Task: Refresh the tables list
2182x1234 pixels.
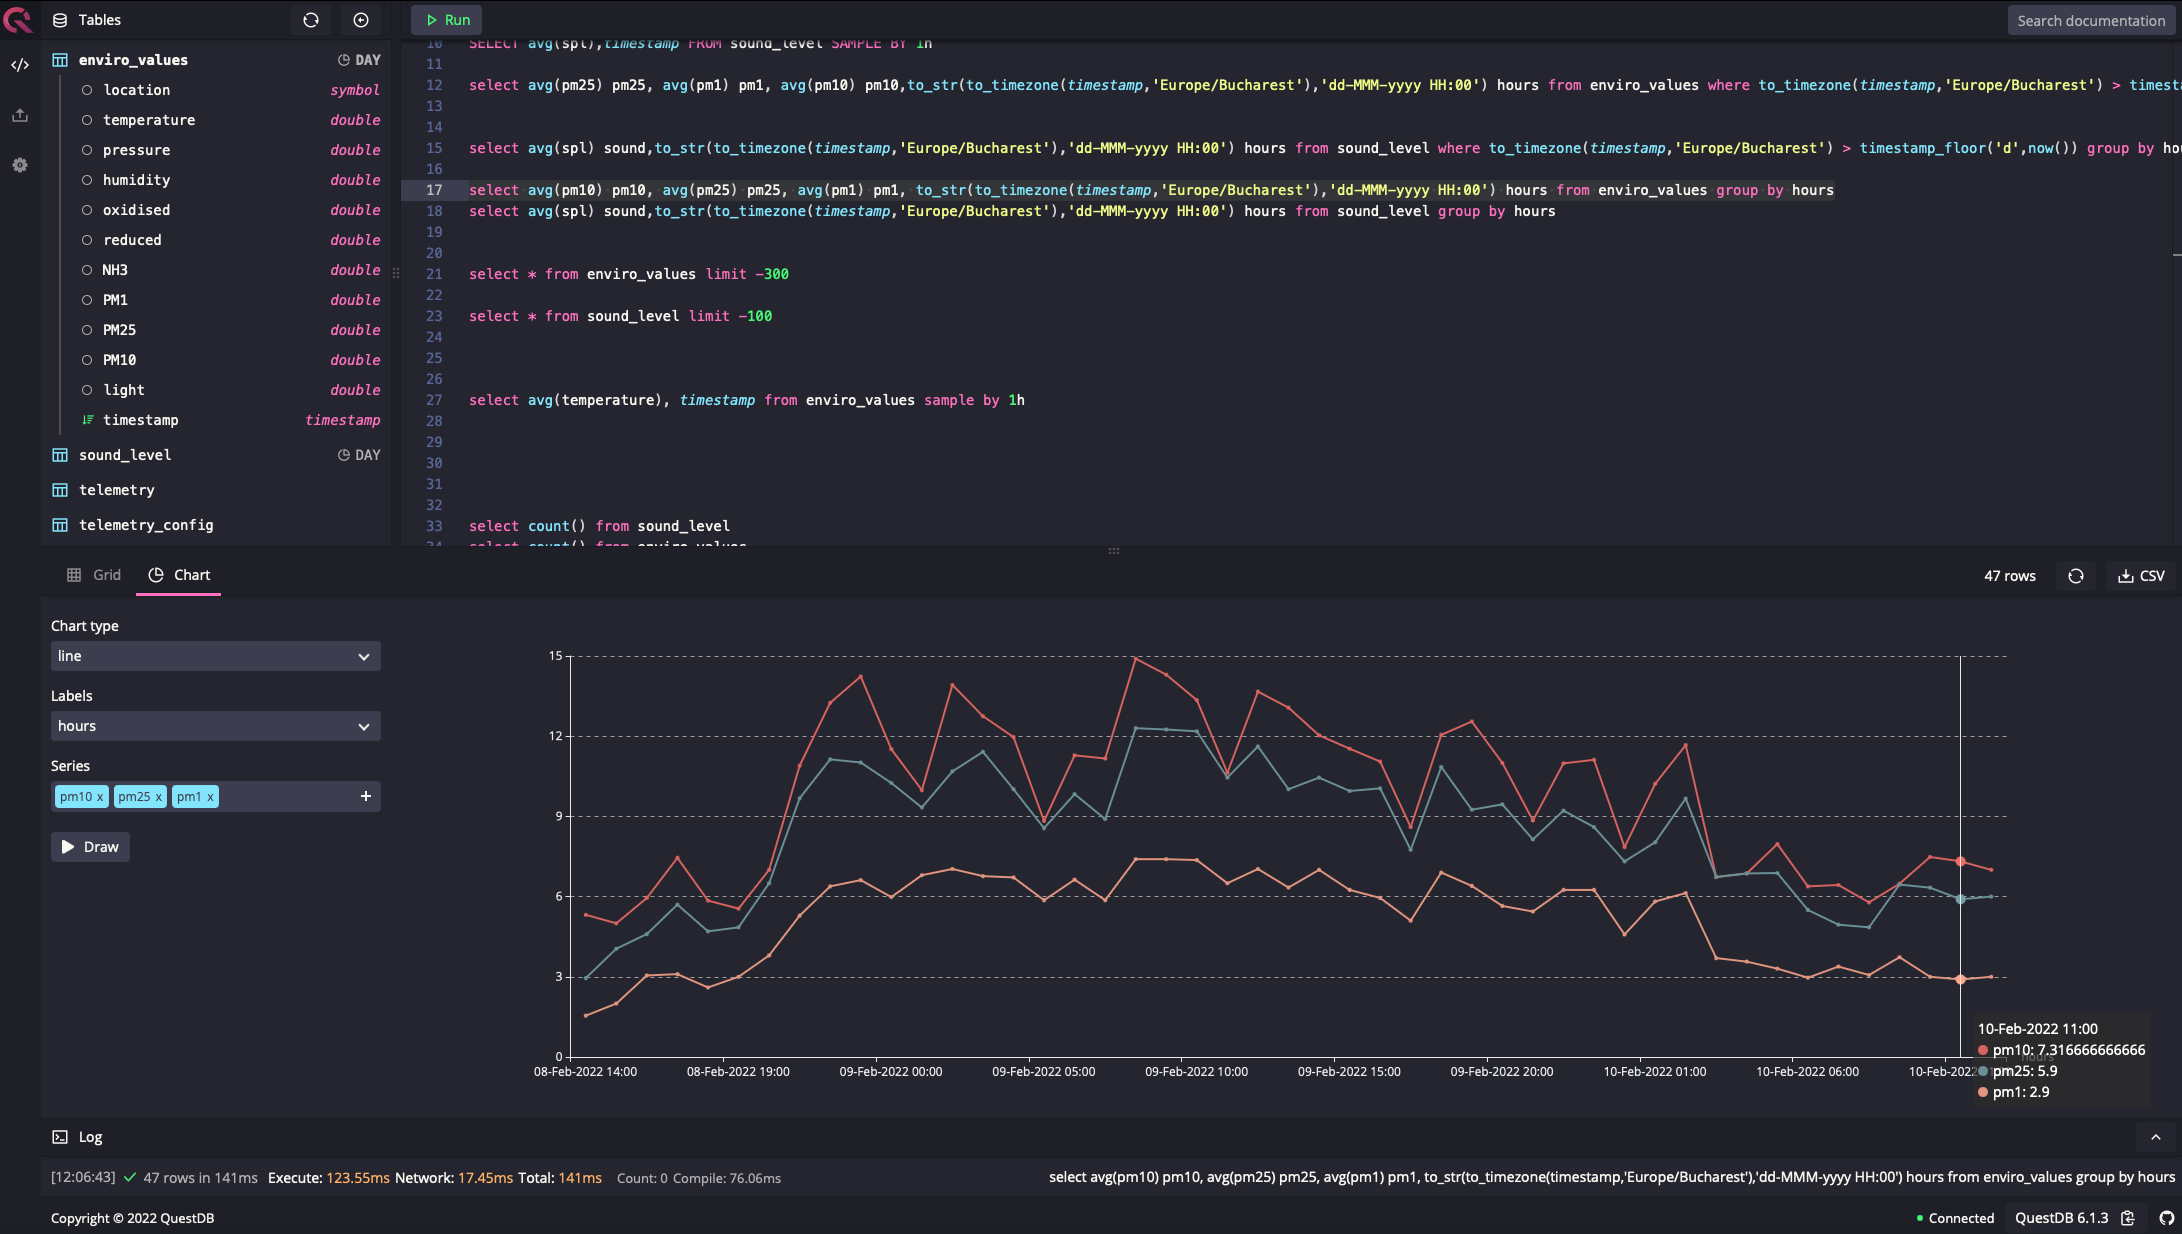Action: [x=311, y=20]
